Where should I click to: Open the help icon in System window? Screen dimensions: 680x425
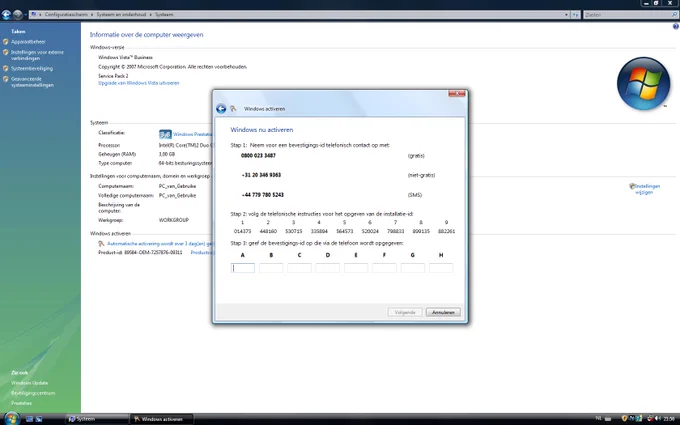pyautogui.click(x=675, y=26)
